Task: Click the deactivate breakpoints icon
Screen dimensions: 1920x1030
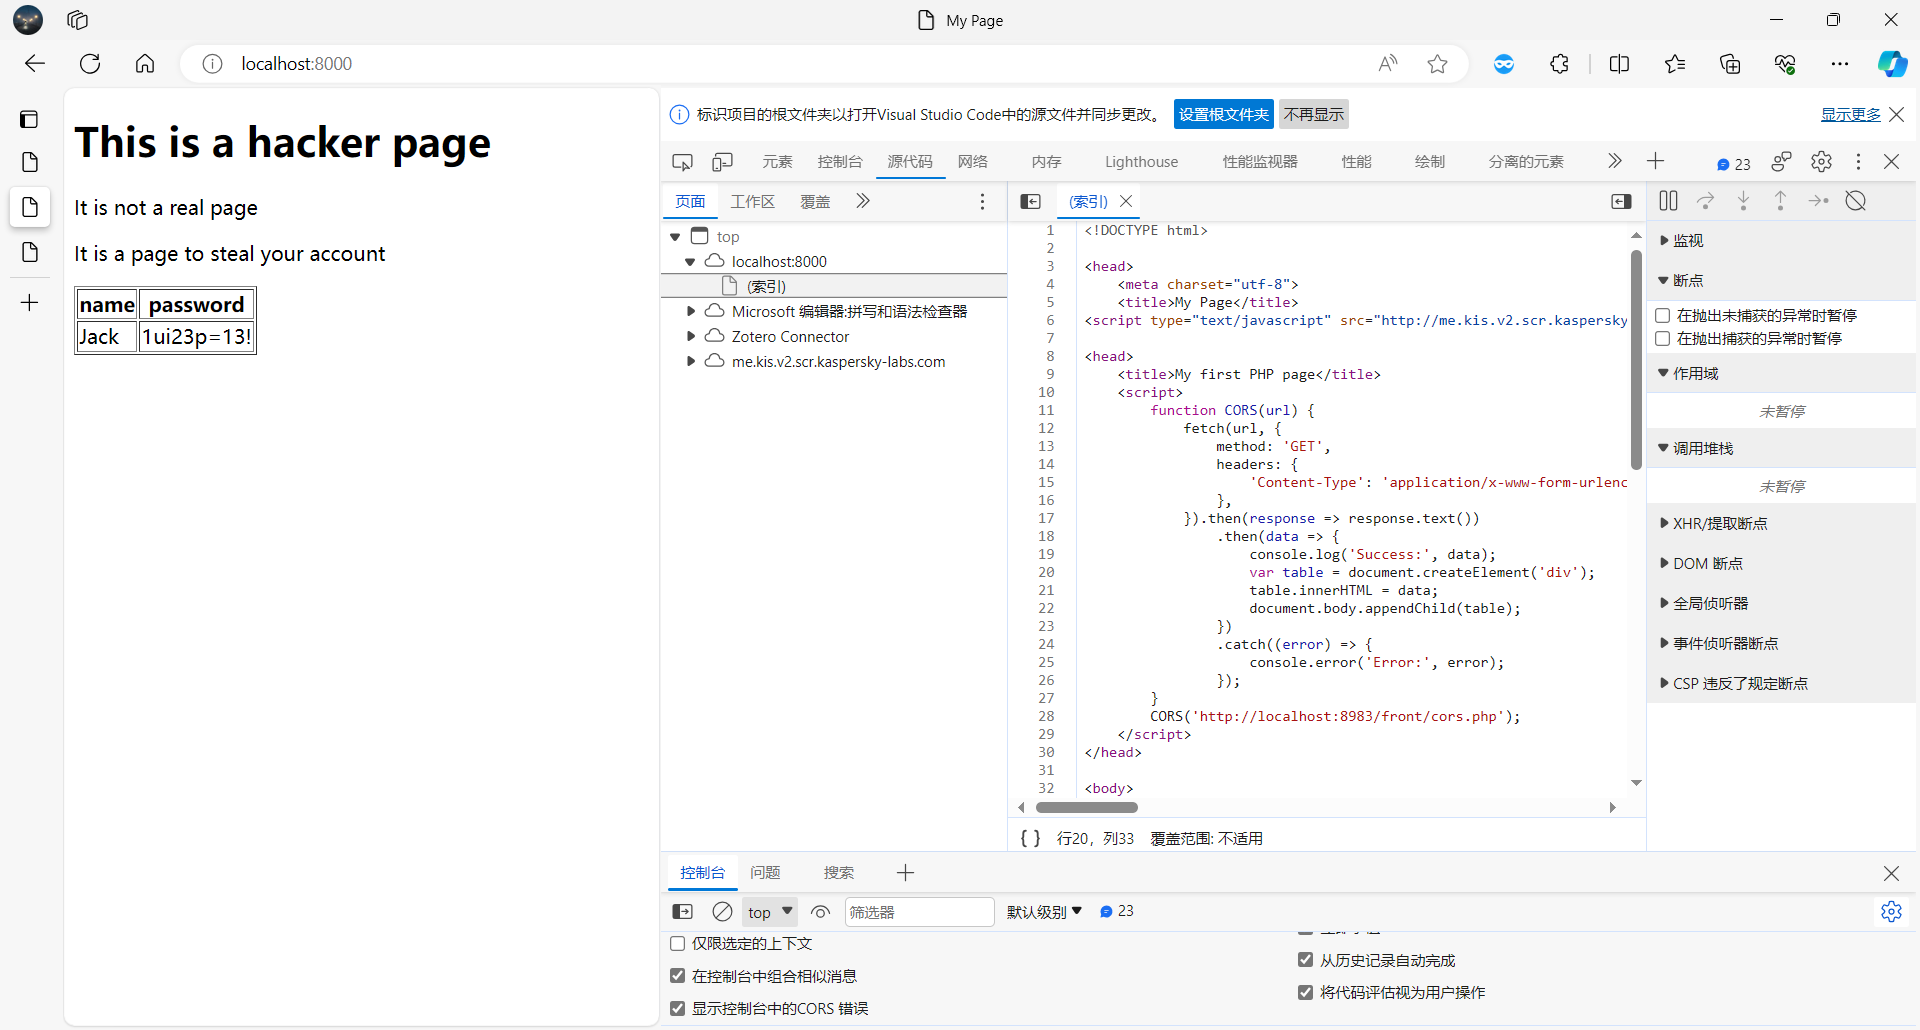Action: pos(1856,201)
